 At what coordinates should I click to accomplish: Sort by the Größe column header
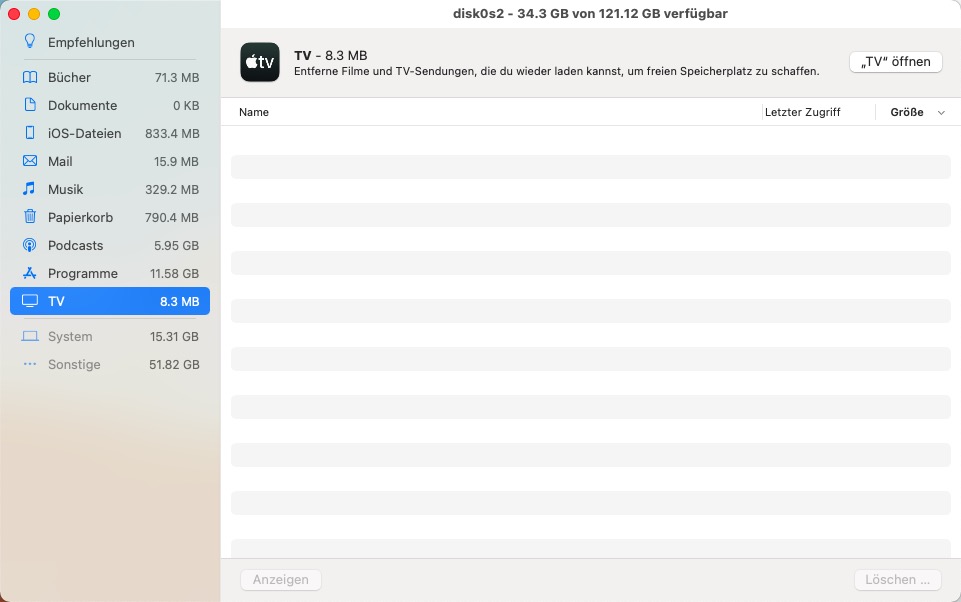[x=906, y=112]
